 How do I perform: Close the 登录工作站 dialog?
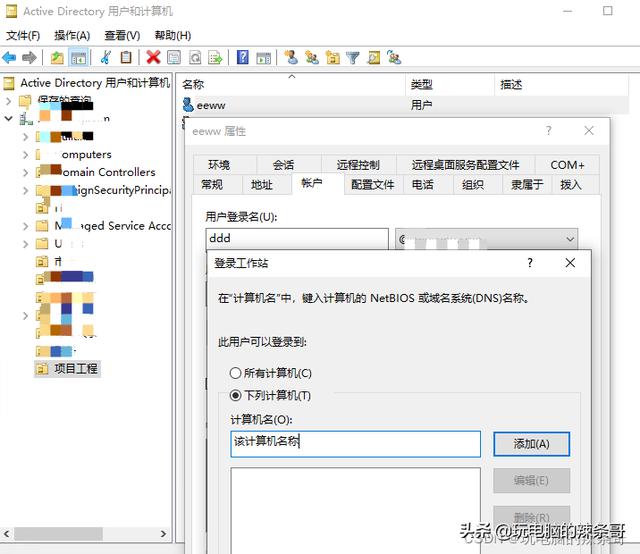coord(570,263)
